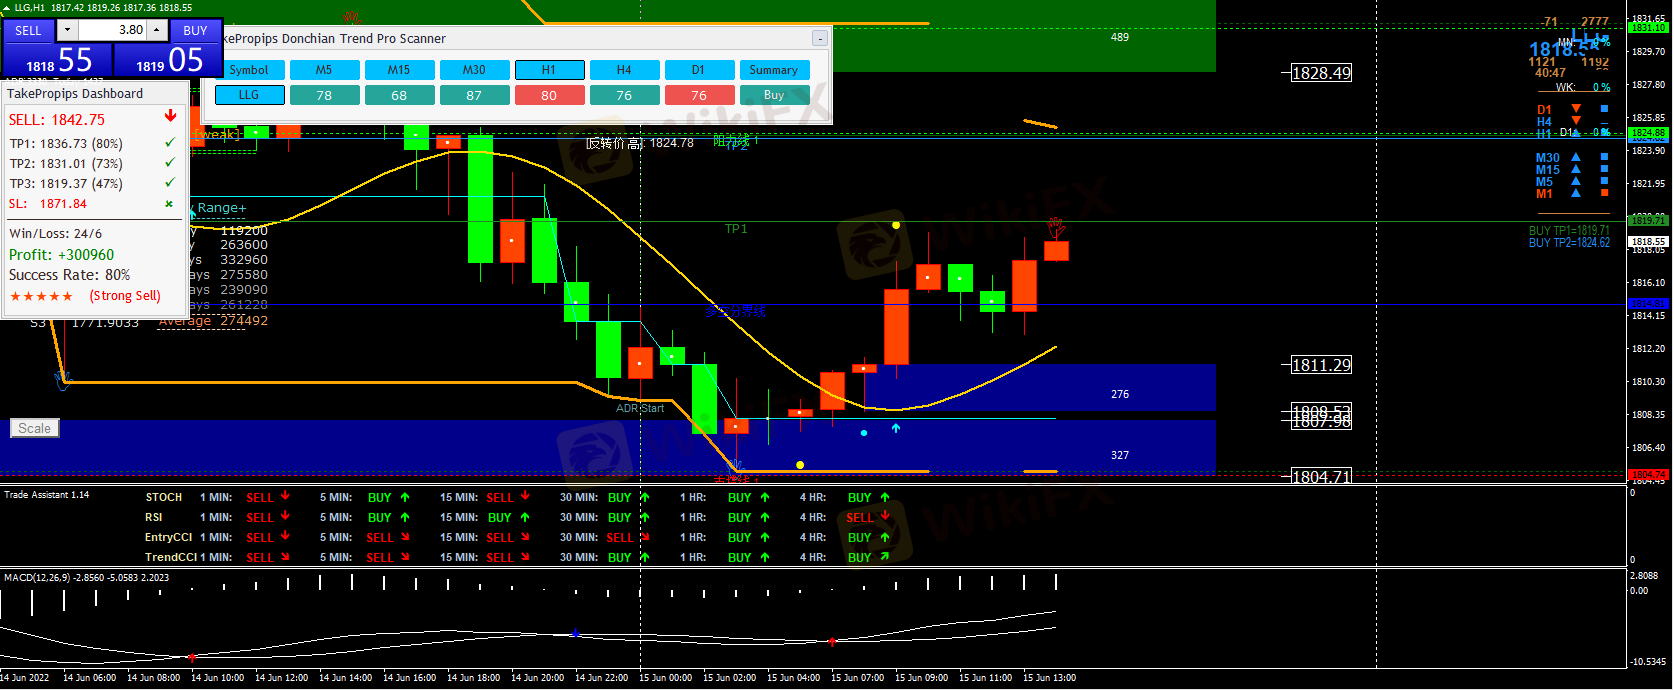Increase lot size with the up arrow

pos(157,30)
